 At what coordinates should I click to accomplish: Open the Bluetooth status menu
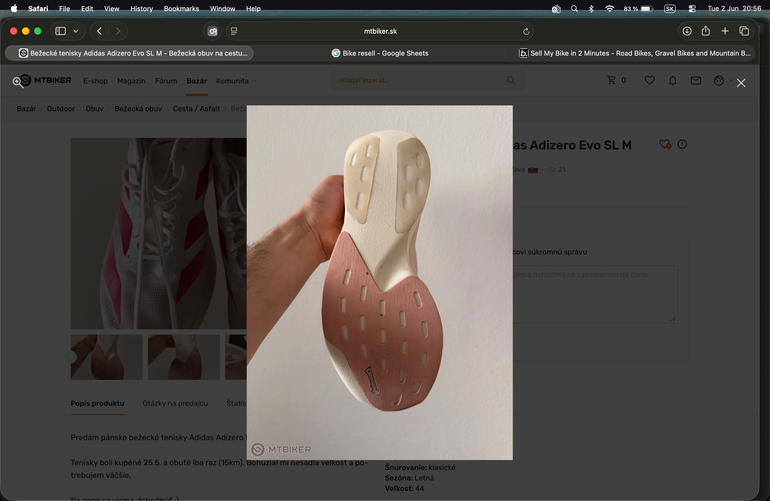coord(591,8)
